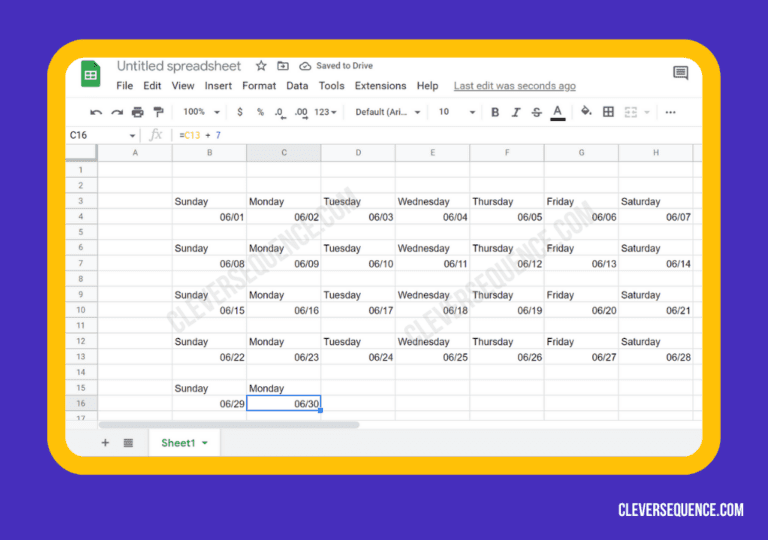768x540 pixels.
Task: Click the Add Sheet plus icon
Action: [105, 443]
